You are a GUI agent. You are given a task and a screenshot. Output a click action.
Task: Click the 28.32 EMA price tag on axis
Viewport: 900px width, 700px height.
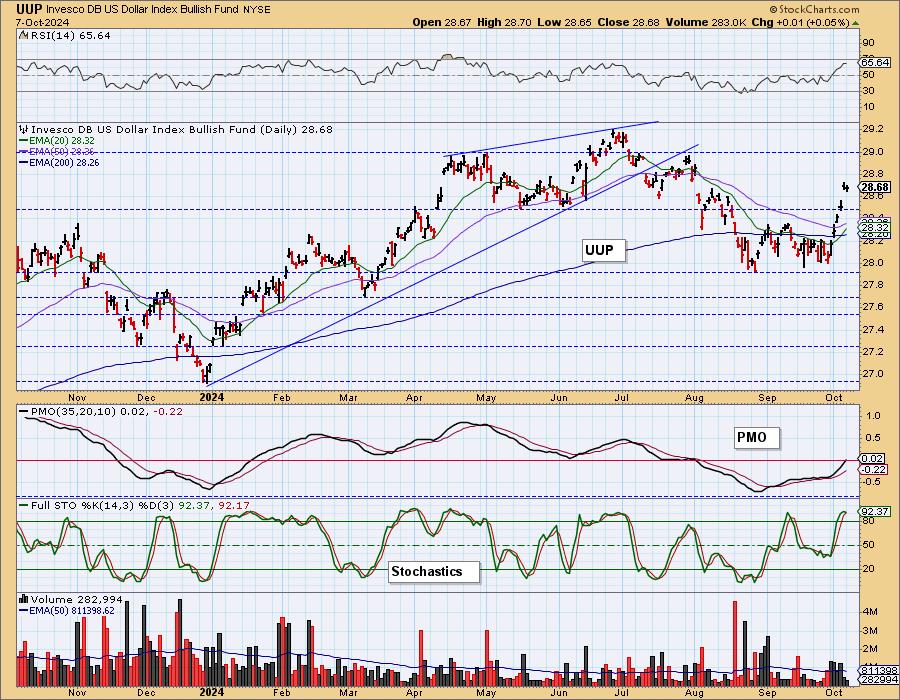876,228
